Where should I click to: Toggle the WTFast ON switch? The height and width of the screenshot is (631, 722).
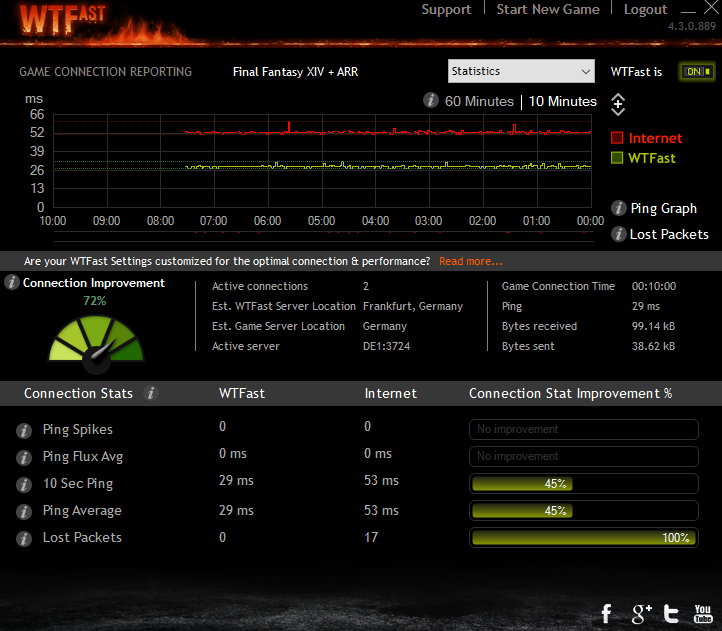point(696,72)
